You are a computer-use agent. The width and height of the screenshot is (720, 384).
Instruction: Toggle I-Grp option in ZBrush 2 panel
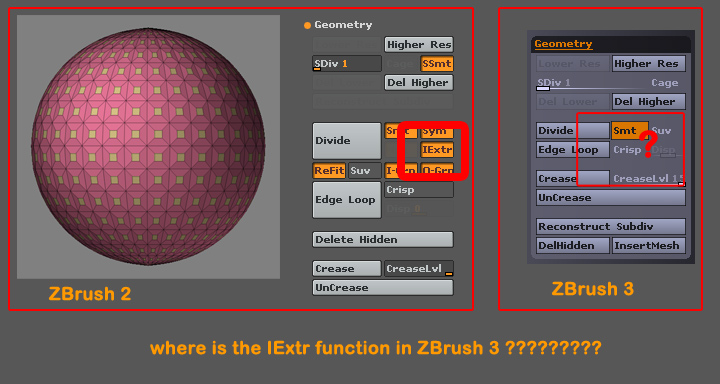pos(400,171)
